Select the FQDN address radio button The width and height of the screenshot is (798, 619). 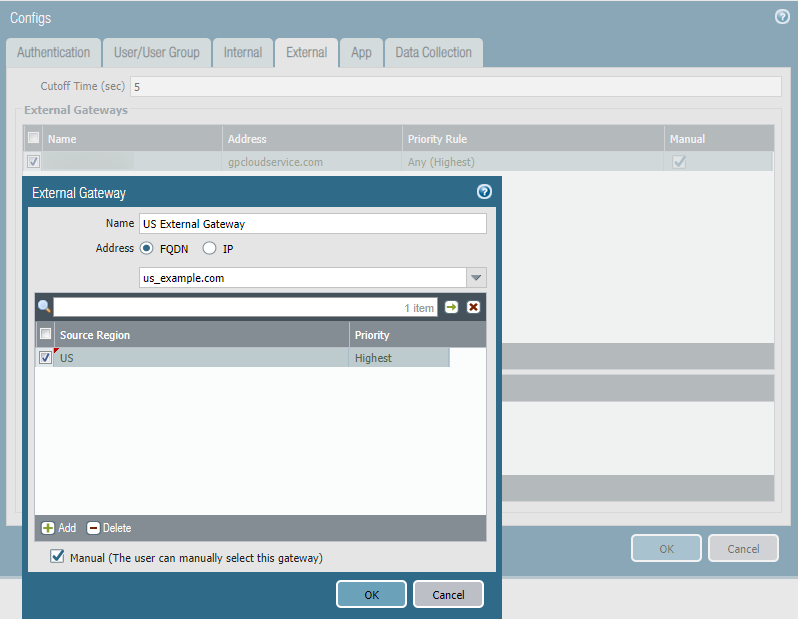(147, 249)
